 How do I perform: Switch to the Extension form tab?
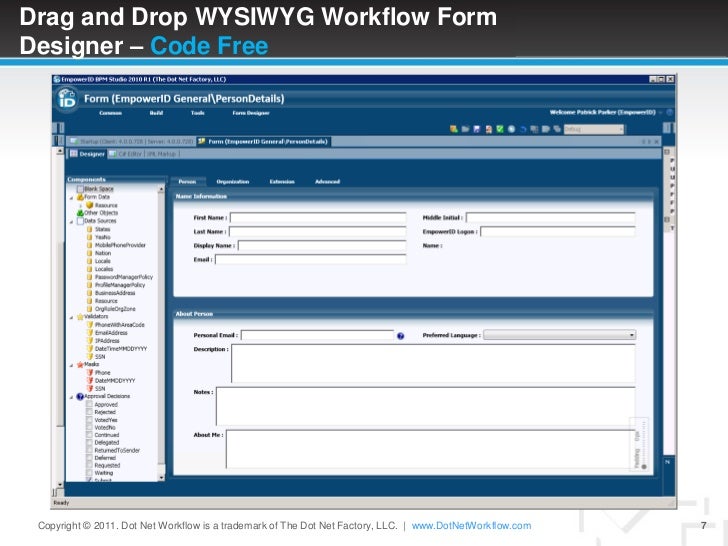coord(282,182)
